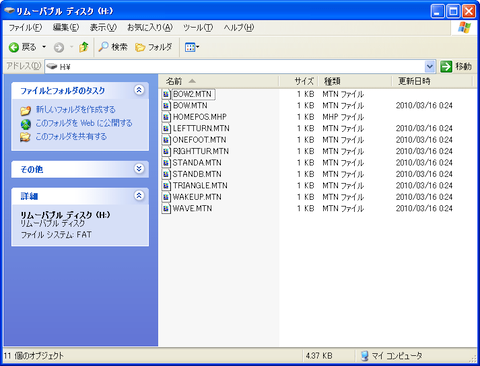Open the Back button history dropdown arrow

pos(44,47)
